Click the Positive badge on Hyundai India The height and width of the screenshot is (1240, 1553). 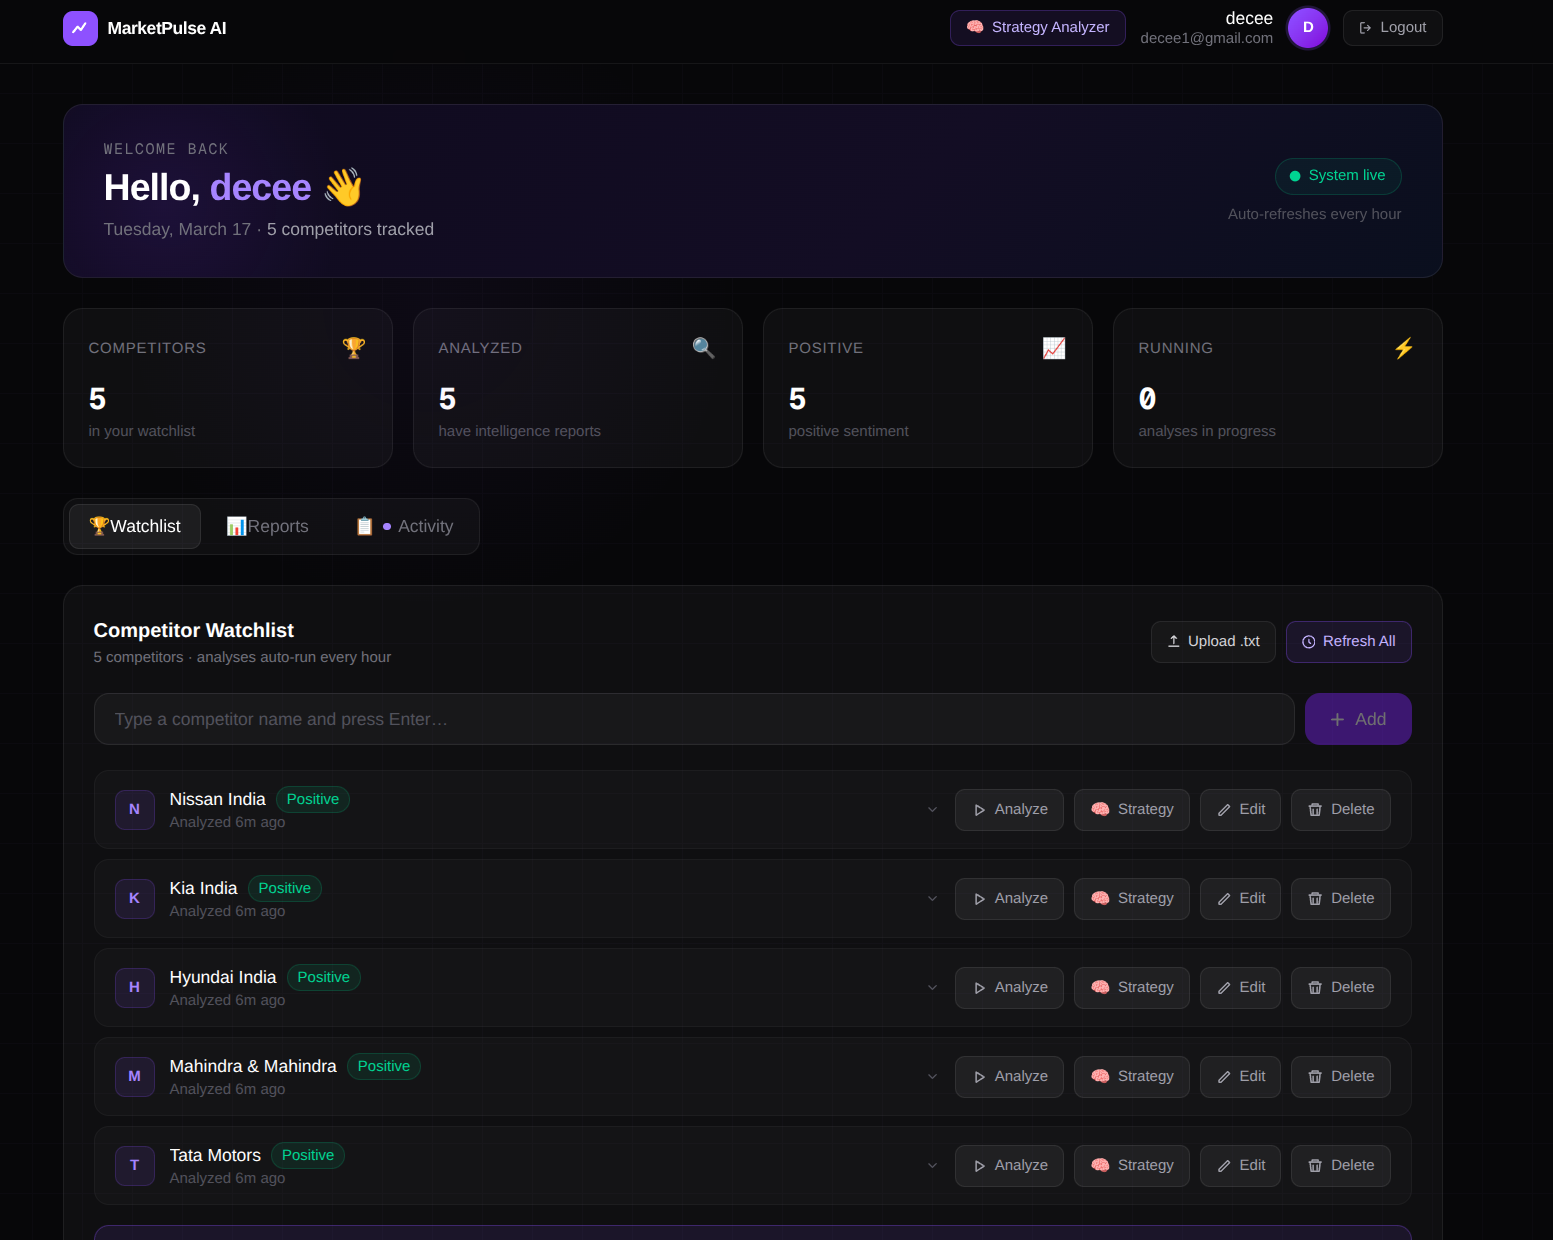pos(324,978)
